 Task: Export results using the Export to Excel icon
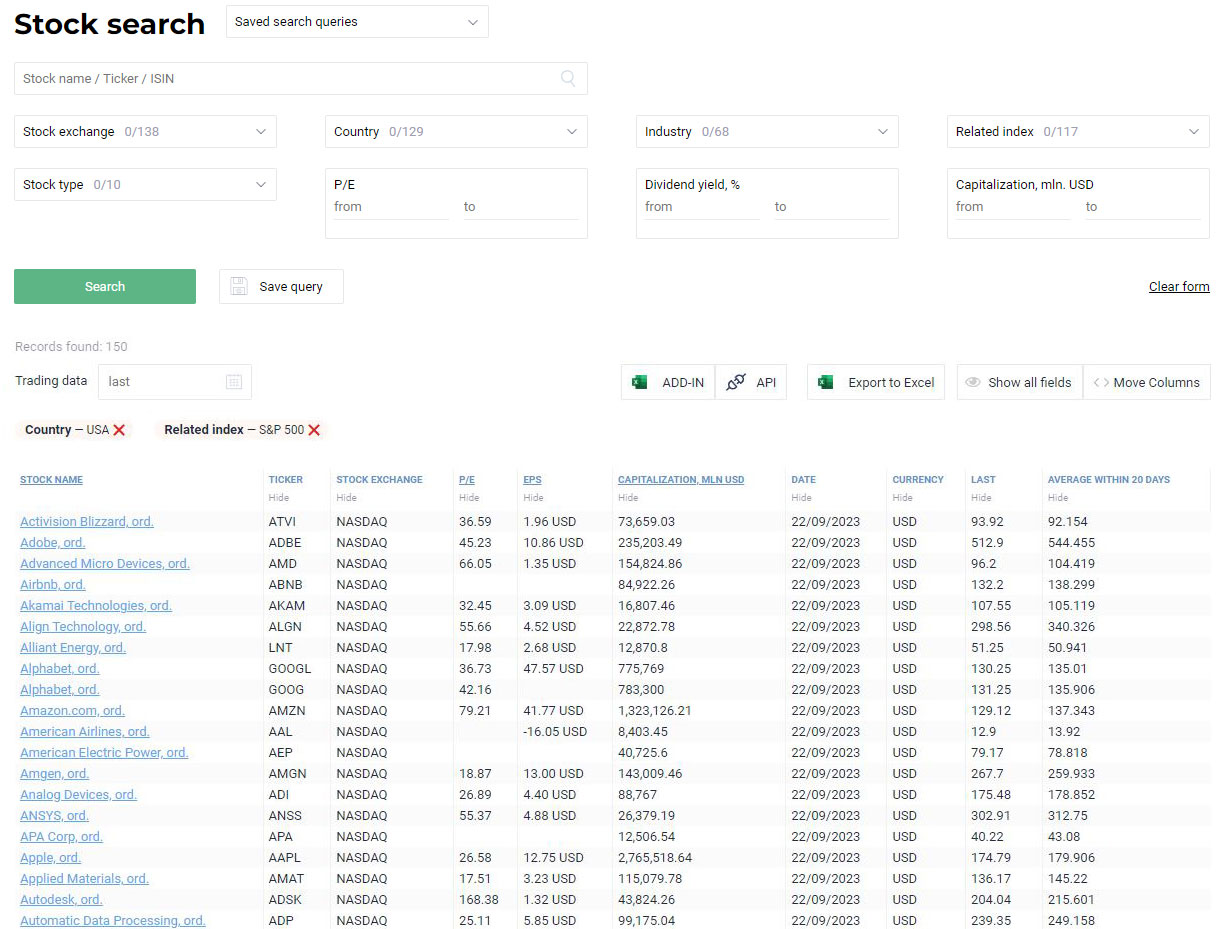[x=826, y=382]
